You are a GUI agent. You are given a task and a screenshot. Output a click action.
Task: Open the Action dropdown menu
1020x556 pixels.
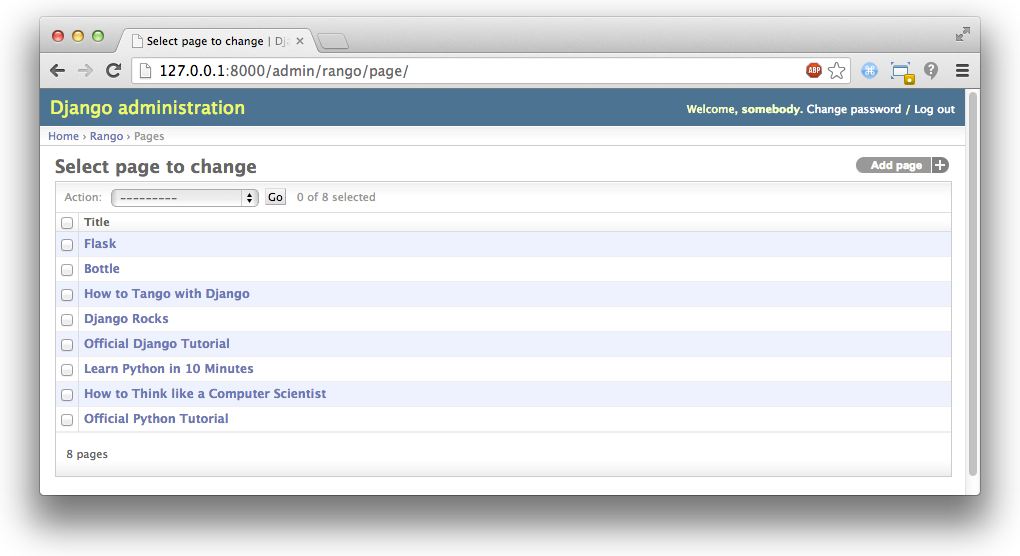coord(185,198)
